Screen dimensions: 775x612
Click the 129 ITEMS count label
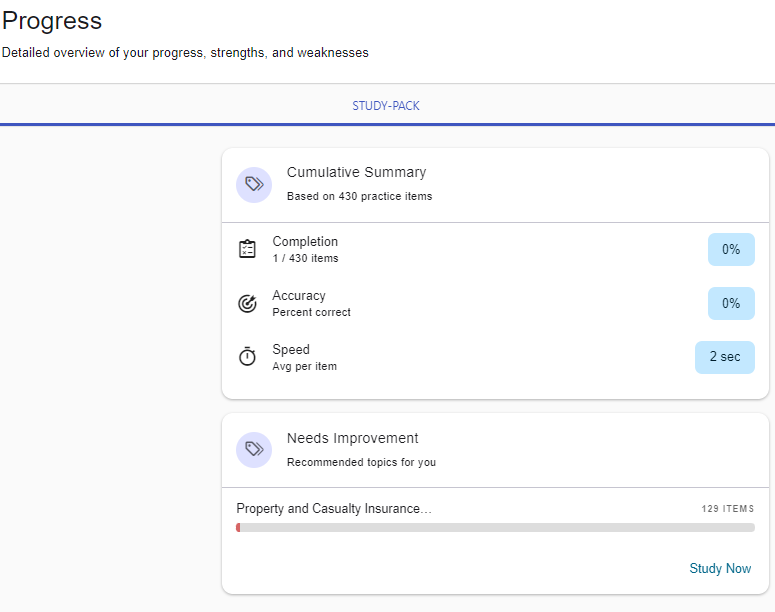coord(727,509)
